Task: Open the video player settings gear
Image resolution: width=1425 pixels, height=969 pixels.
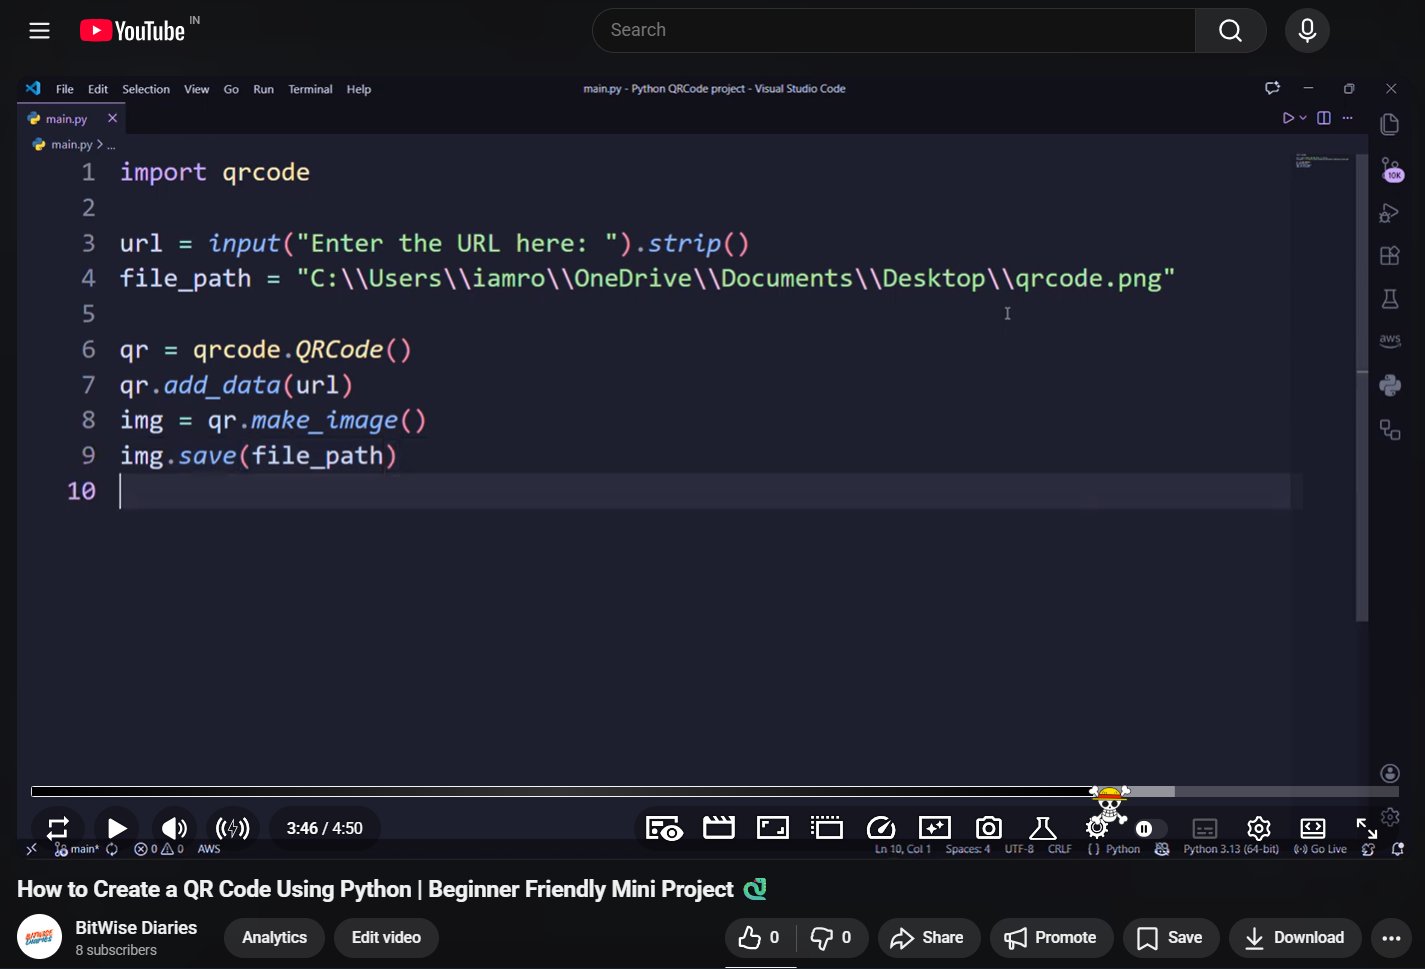Action: tap(1258, 828)
